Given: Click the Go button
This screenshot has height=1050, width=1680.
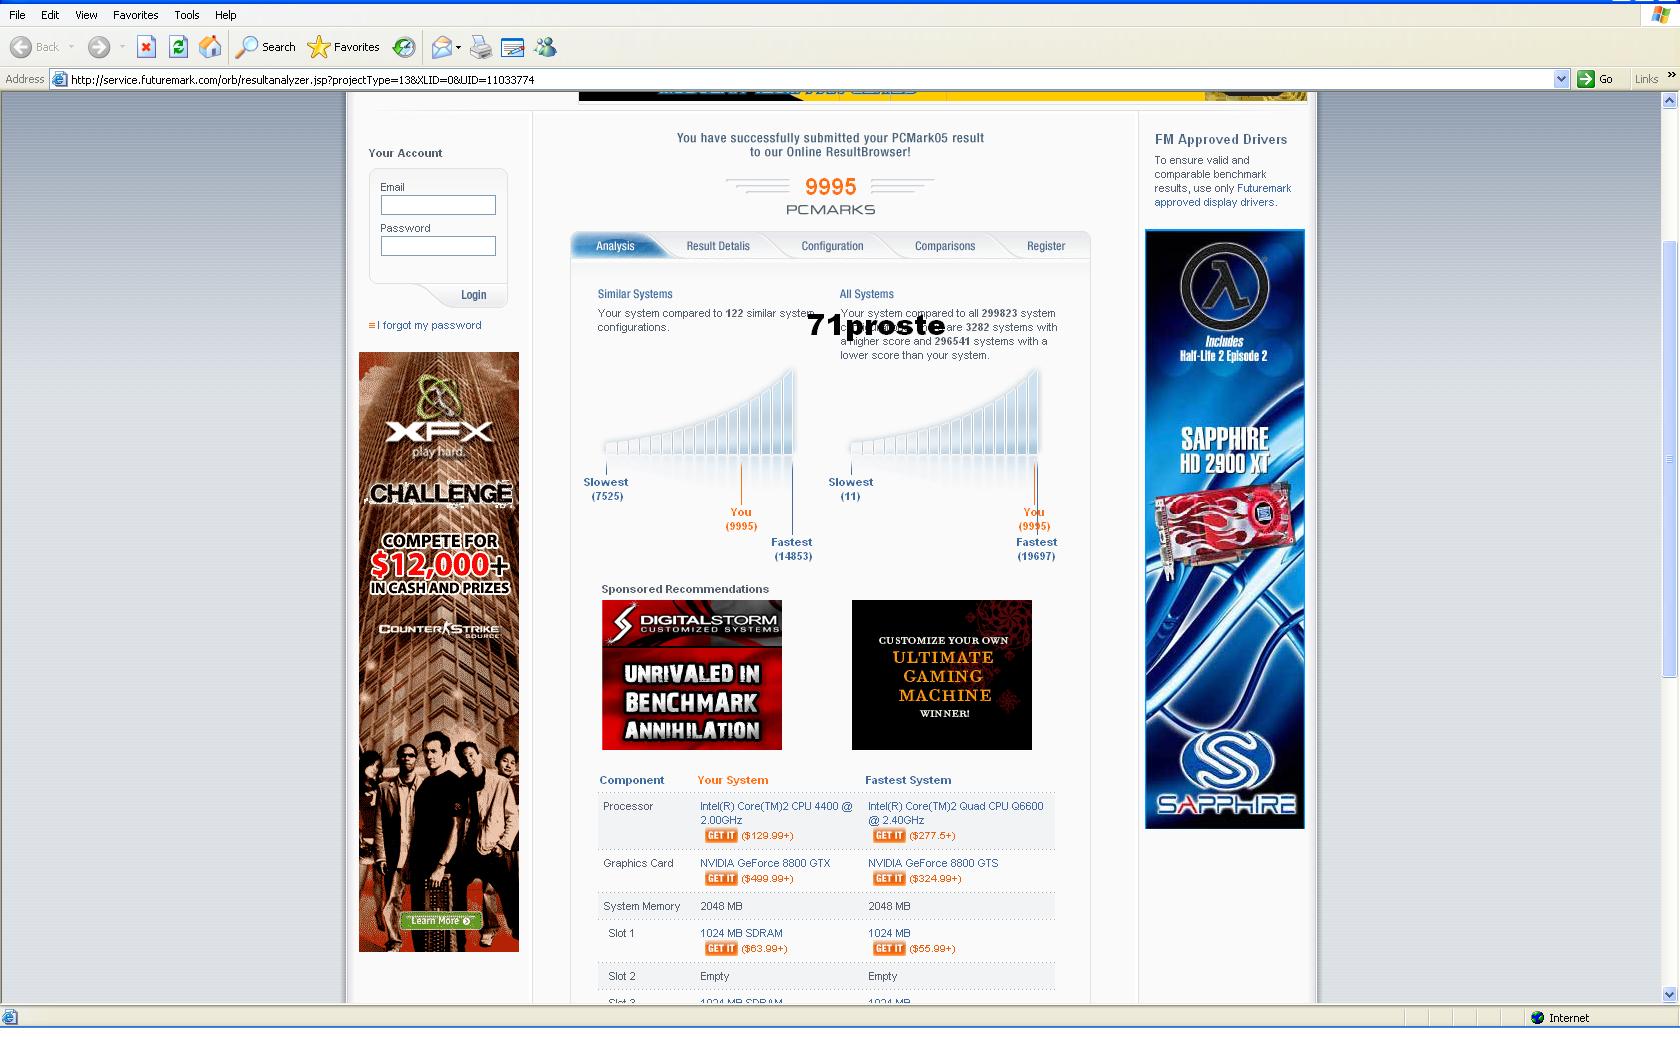Looking at the screenshot, I should click(x=1595, y=79).
